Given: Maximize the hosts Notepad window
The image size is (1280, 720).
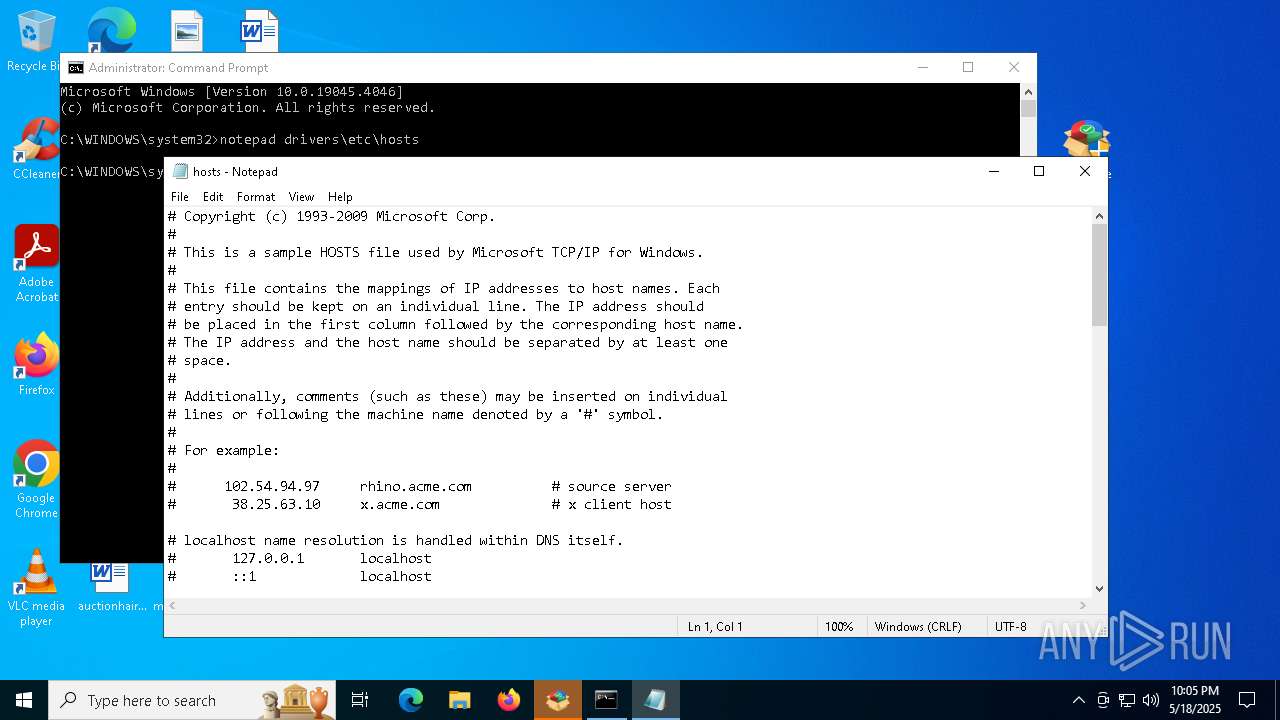Looking at the screenshot, I should pyautogui.click(x=1039, y=171).
